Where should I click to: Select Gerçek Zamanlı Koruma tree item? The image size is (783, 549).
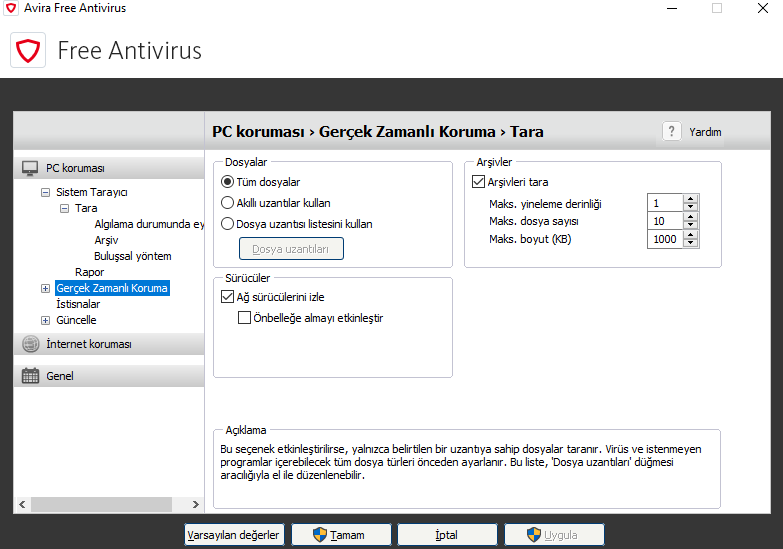coord(112,288)
